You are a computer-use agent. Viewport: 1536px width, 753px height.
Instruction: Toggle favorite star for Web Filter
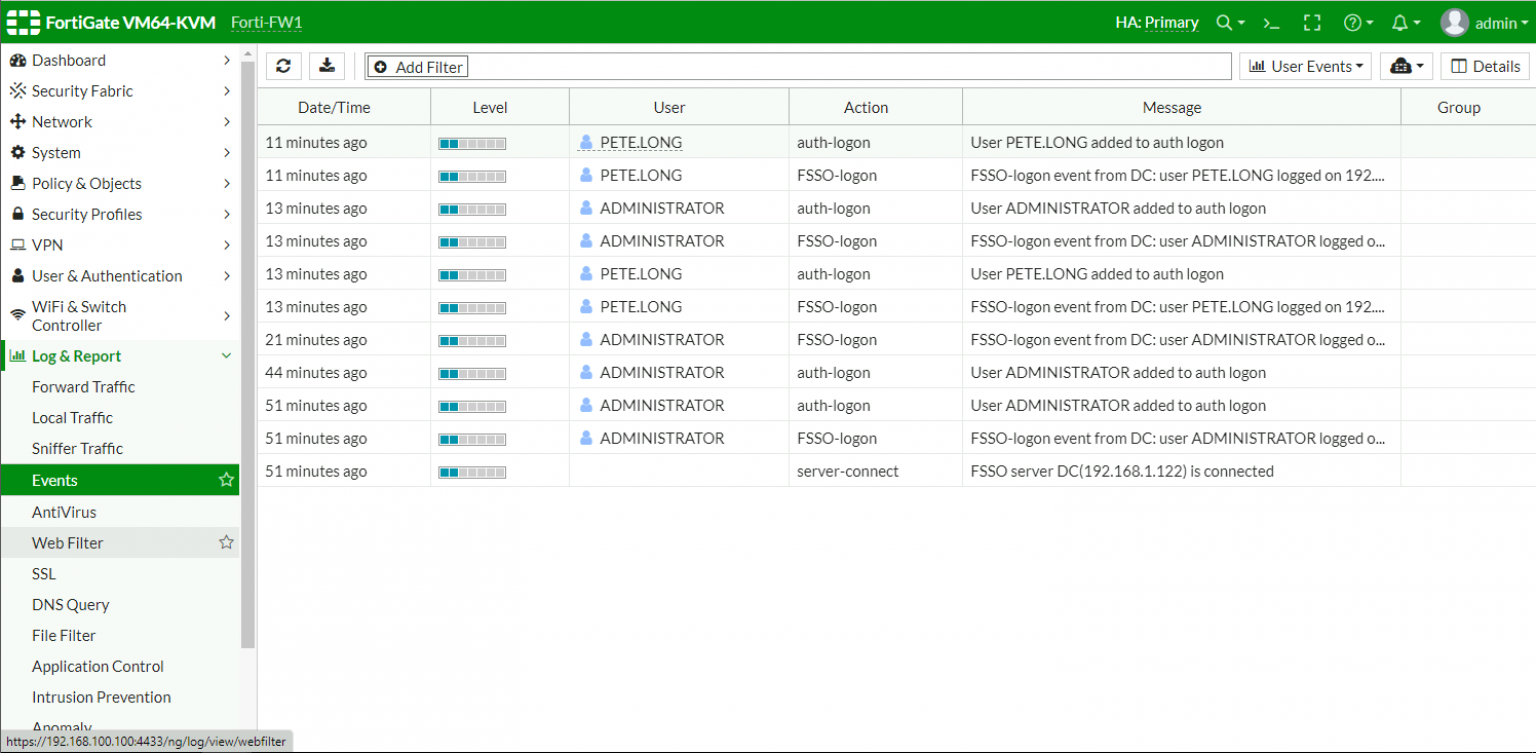click(x=226, y=542)
